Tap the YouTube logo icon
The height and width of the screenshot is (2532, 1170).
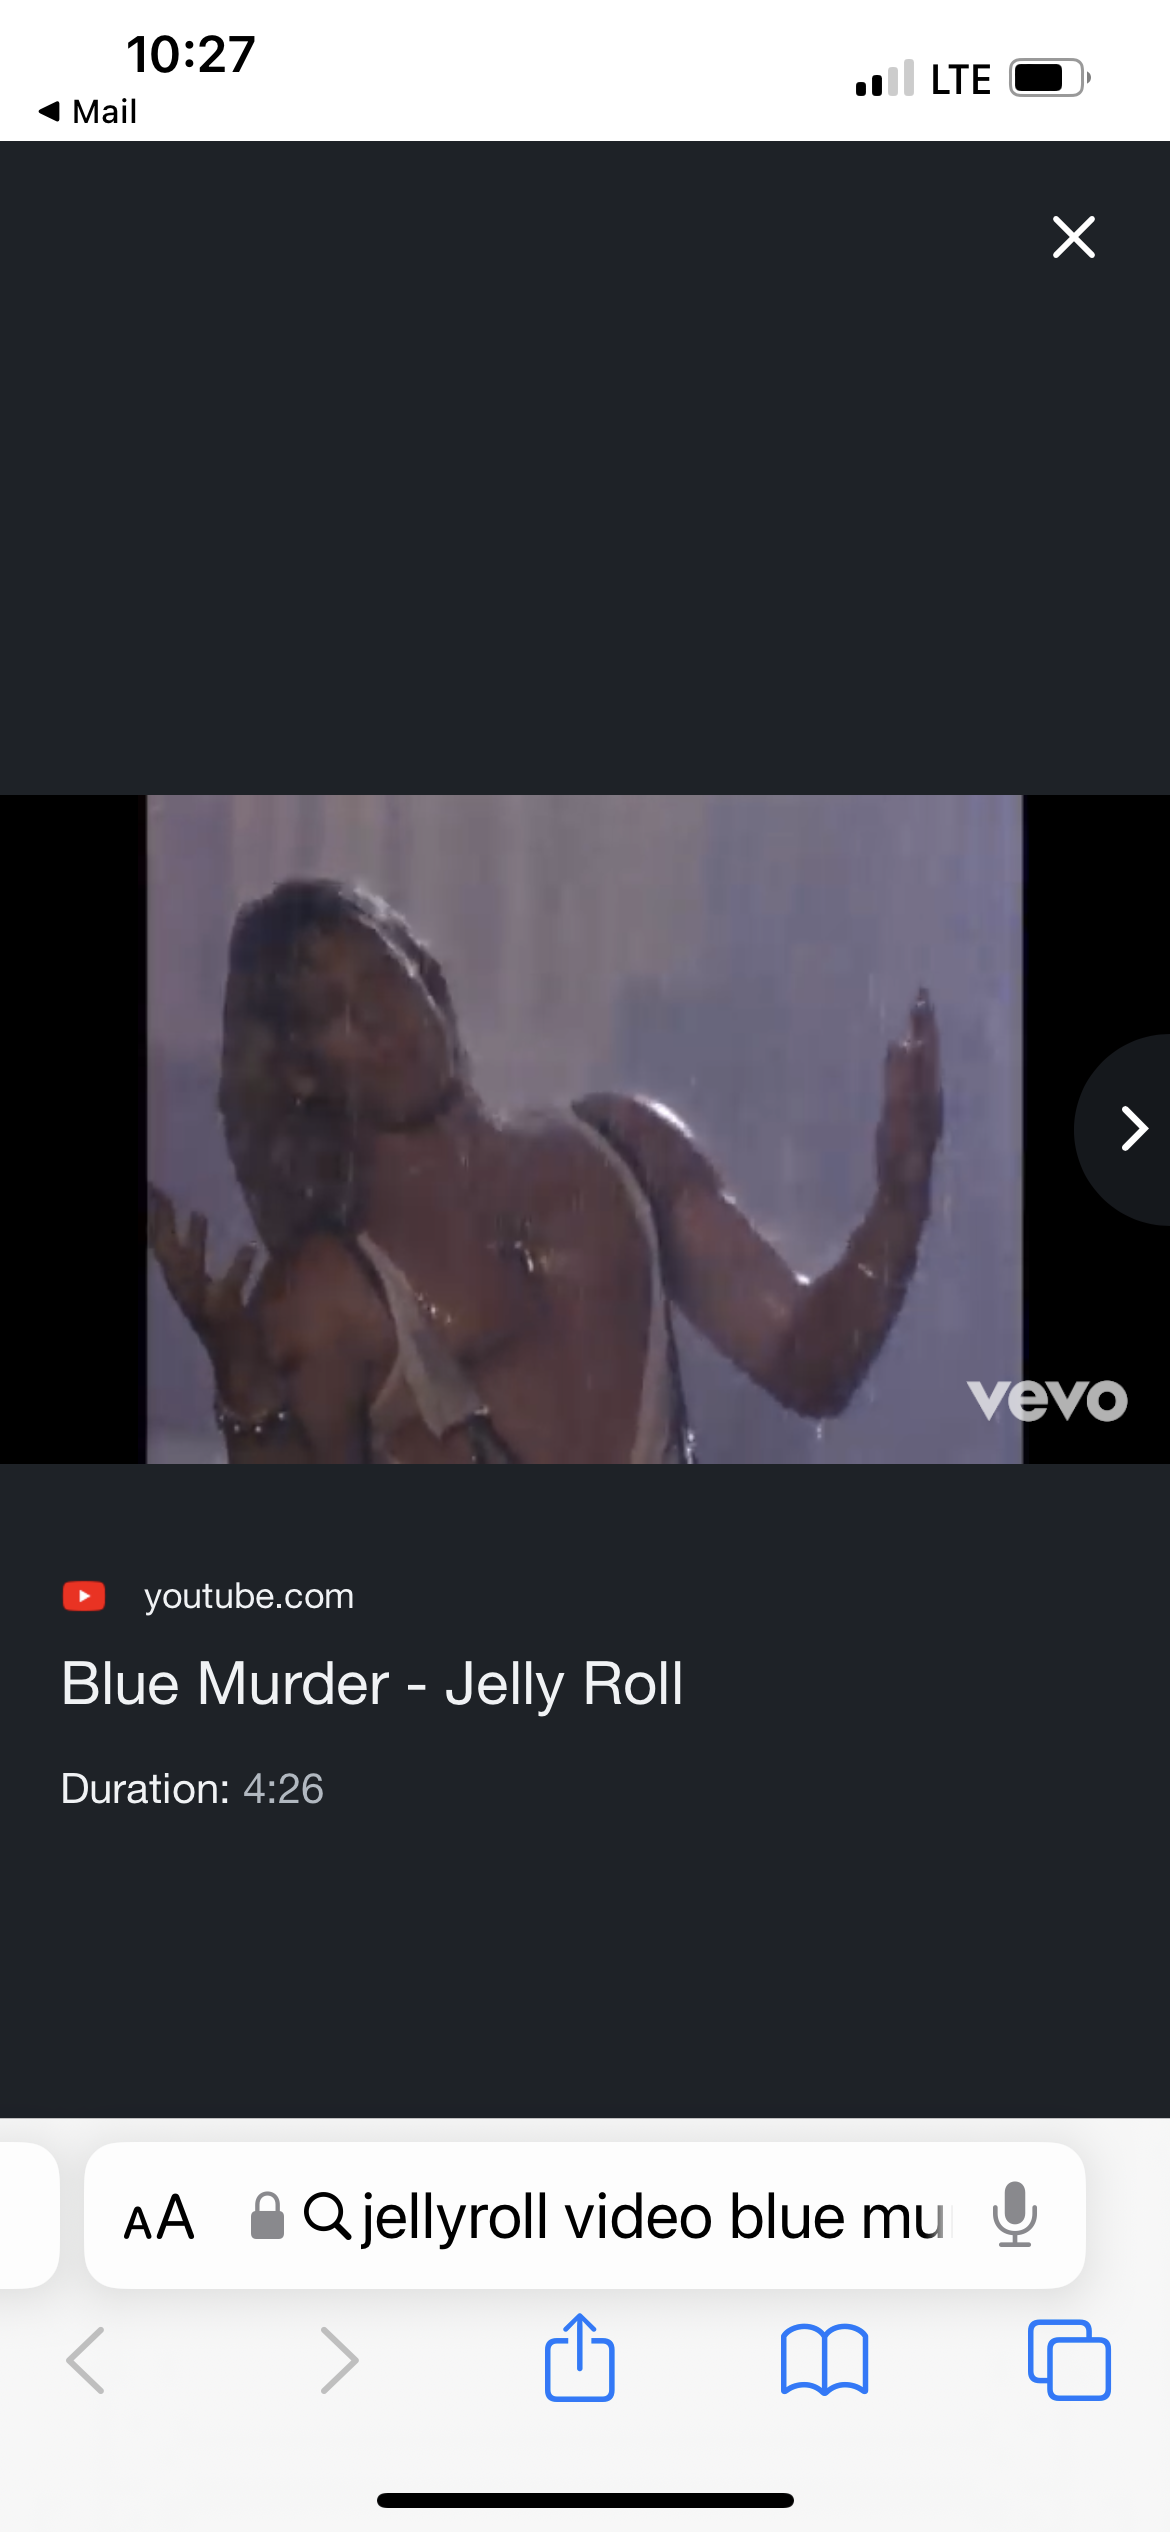[x=84, y=1596]
